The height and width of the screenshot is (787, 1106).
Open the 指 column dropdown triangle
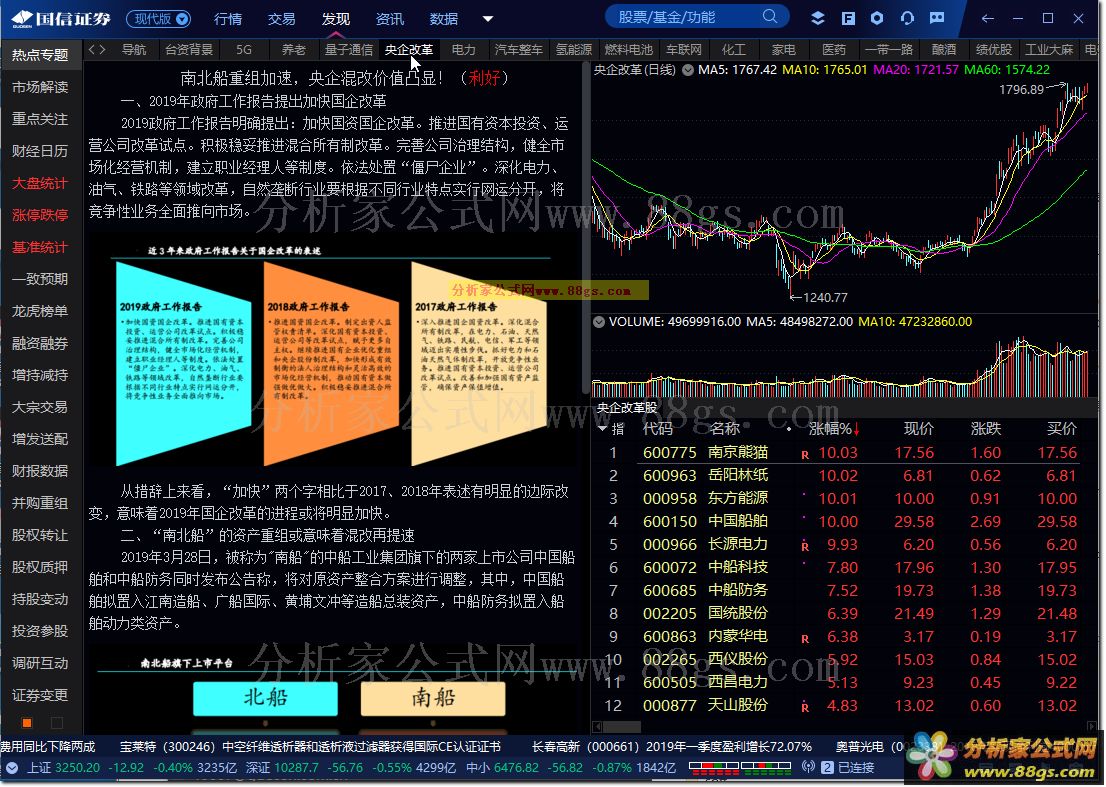tap(602, 428)
